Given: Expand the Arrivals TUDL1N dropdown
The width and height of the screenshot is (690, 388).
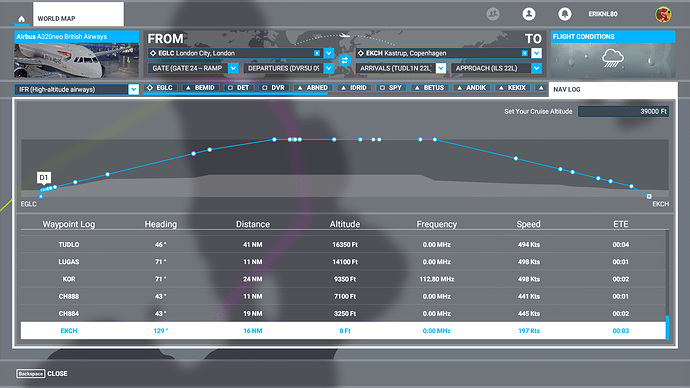Looking at the screenshot, I should click(440, 68).
